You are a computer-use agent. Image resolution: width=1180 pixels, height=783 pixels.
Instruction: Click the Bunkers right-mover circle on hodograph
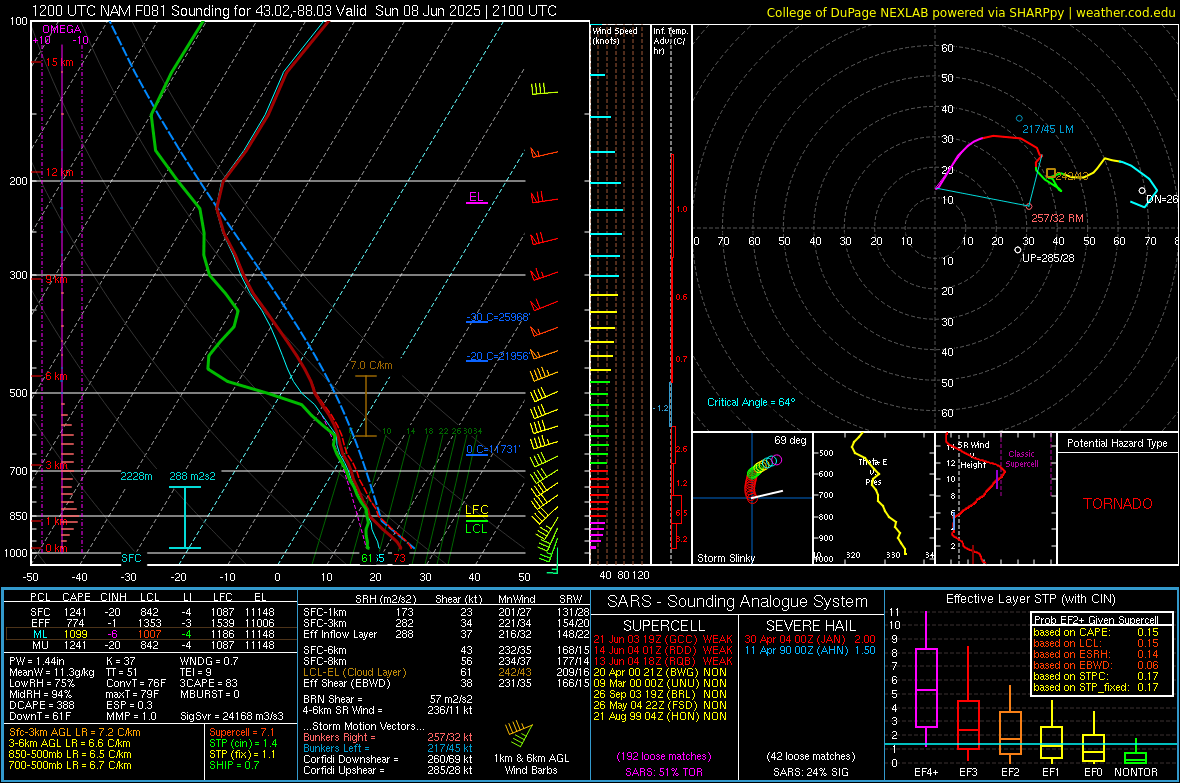tap(1029, 206)
